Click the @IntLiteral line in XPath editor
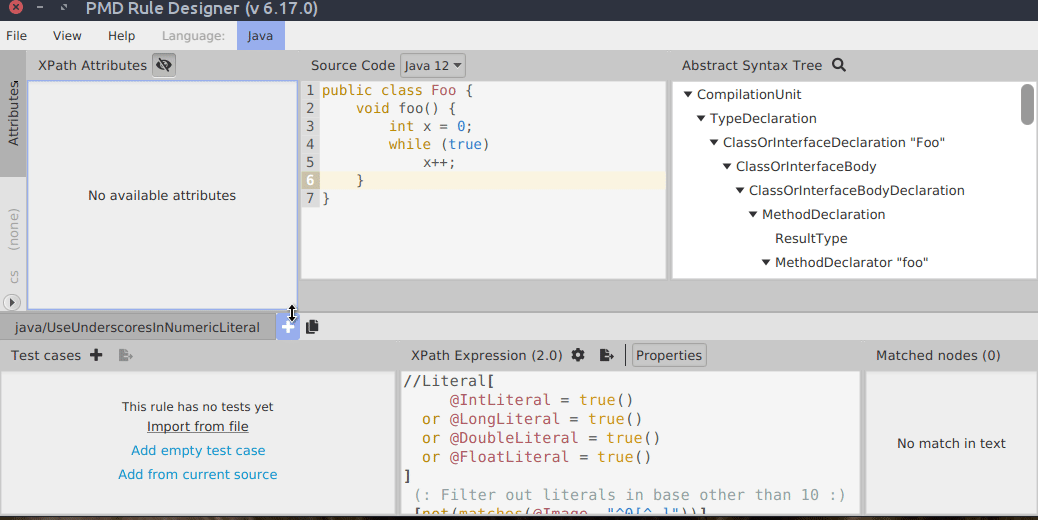The image size is (1038, 520). click(541, 400)
